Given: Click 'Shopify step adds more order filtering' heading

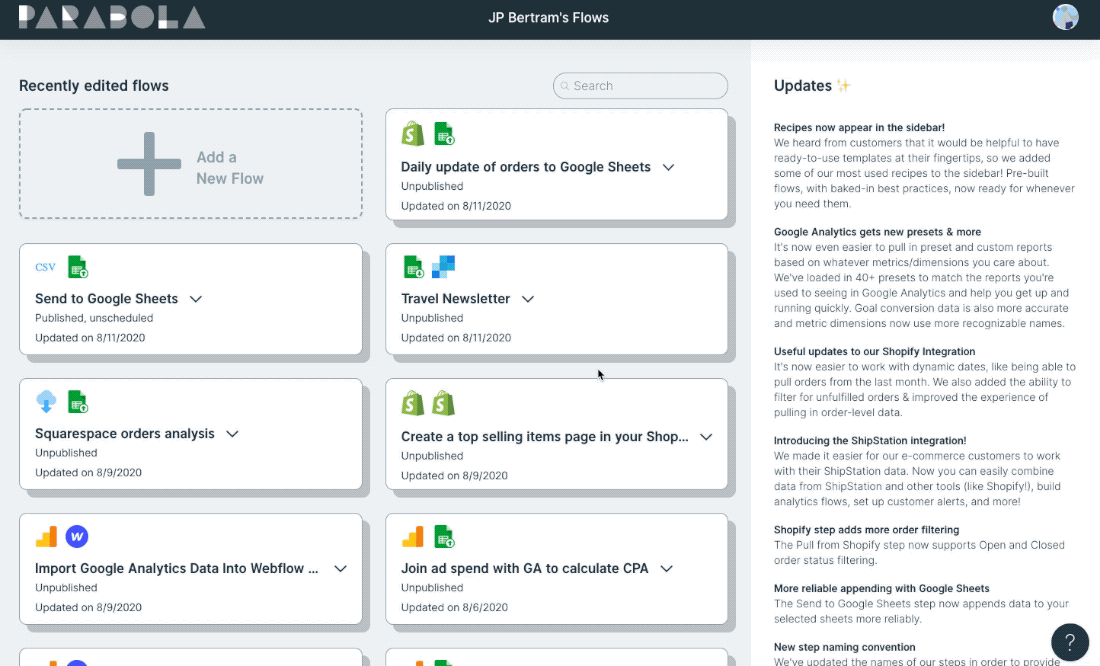Looking at the screenshot, I should coord(866,530).
